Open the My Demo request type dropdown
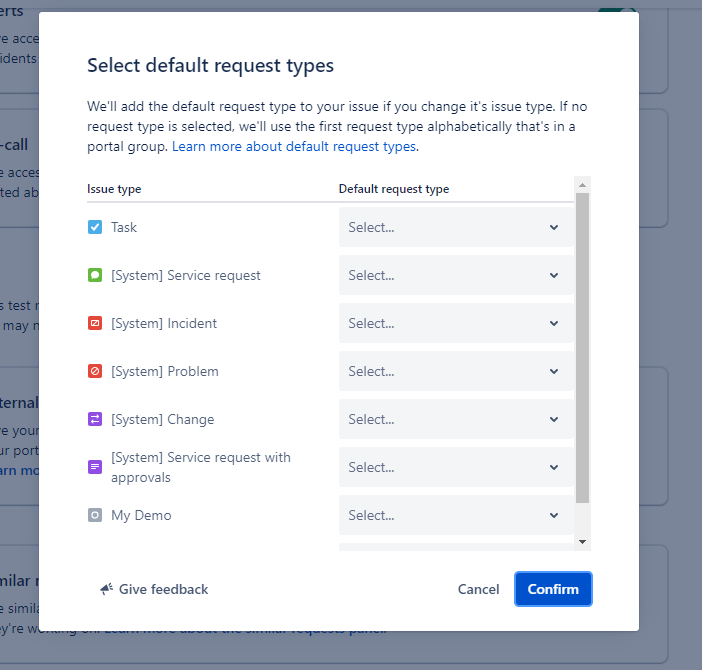Screen dimensions: 702x670 coord(455,515)
